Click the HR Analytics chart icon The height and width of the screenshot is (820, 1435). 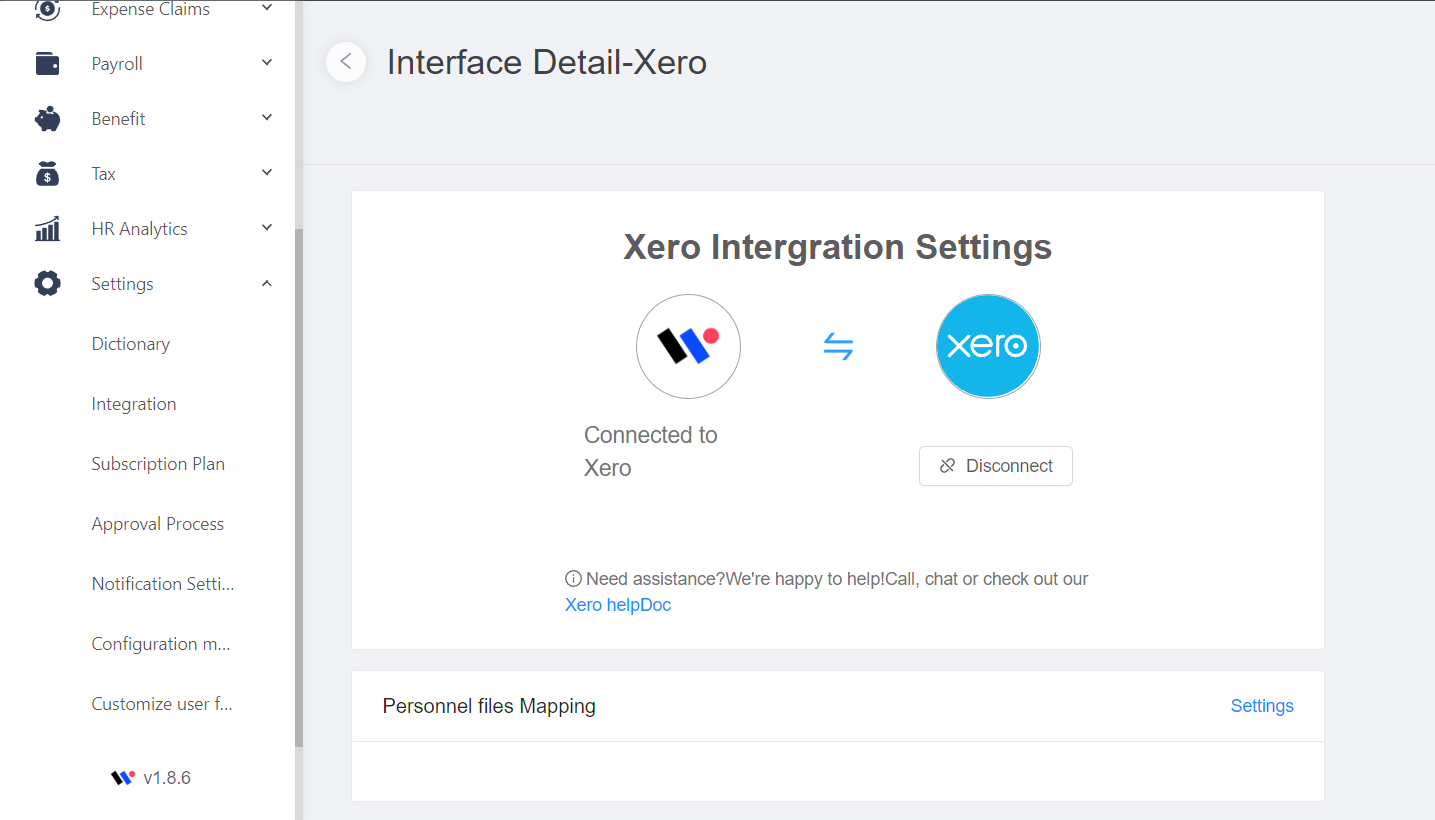[47, 229]
